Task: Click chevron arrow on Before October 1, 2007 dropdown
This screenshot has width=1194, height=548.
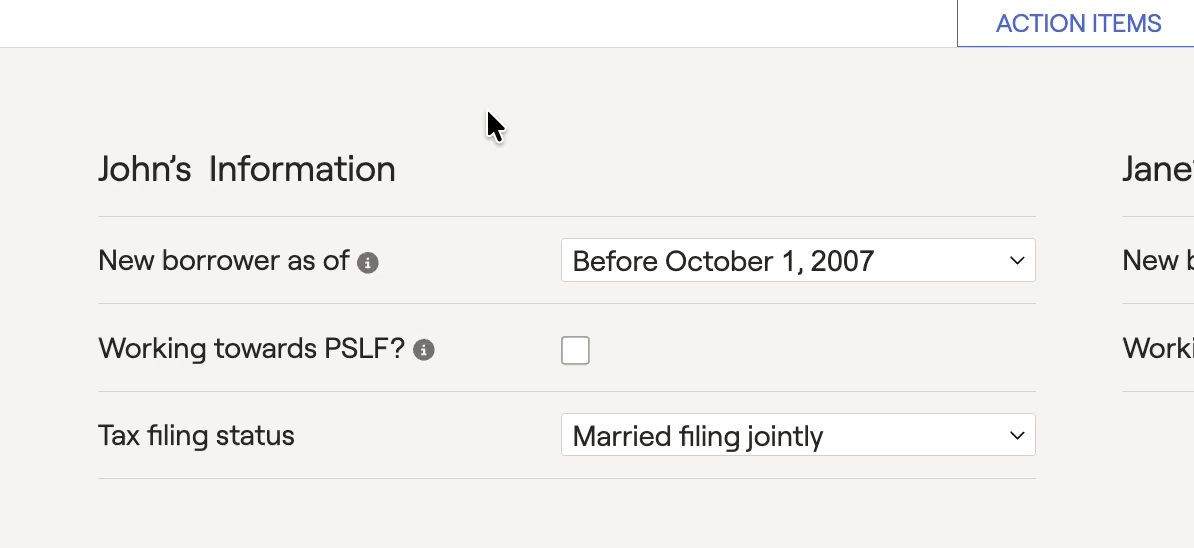Action: [1017, 261]
